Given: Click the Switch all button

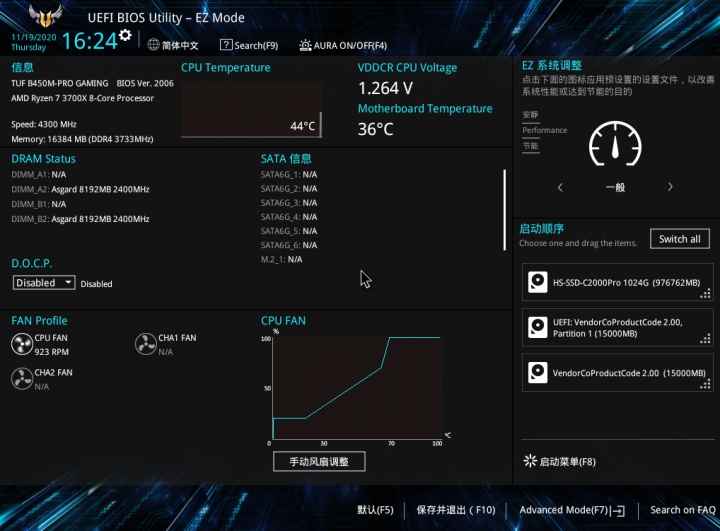Looking at the screenshot, I should pyautogui.click(x=680, y=239).
